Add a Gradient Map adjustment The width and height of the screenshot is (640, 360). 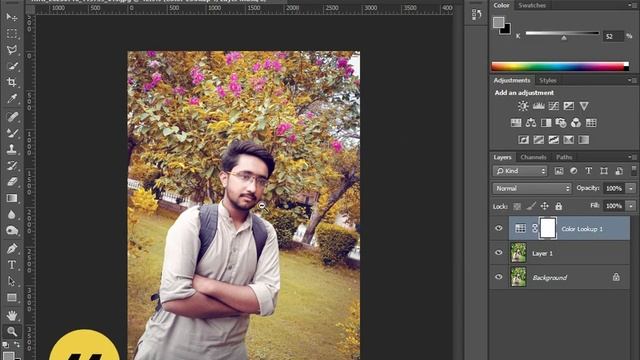tap(584, 140)
